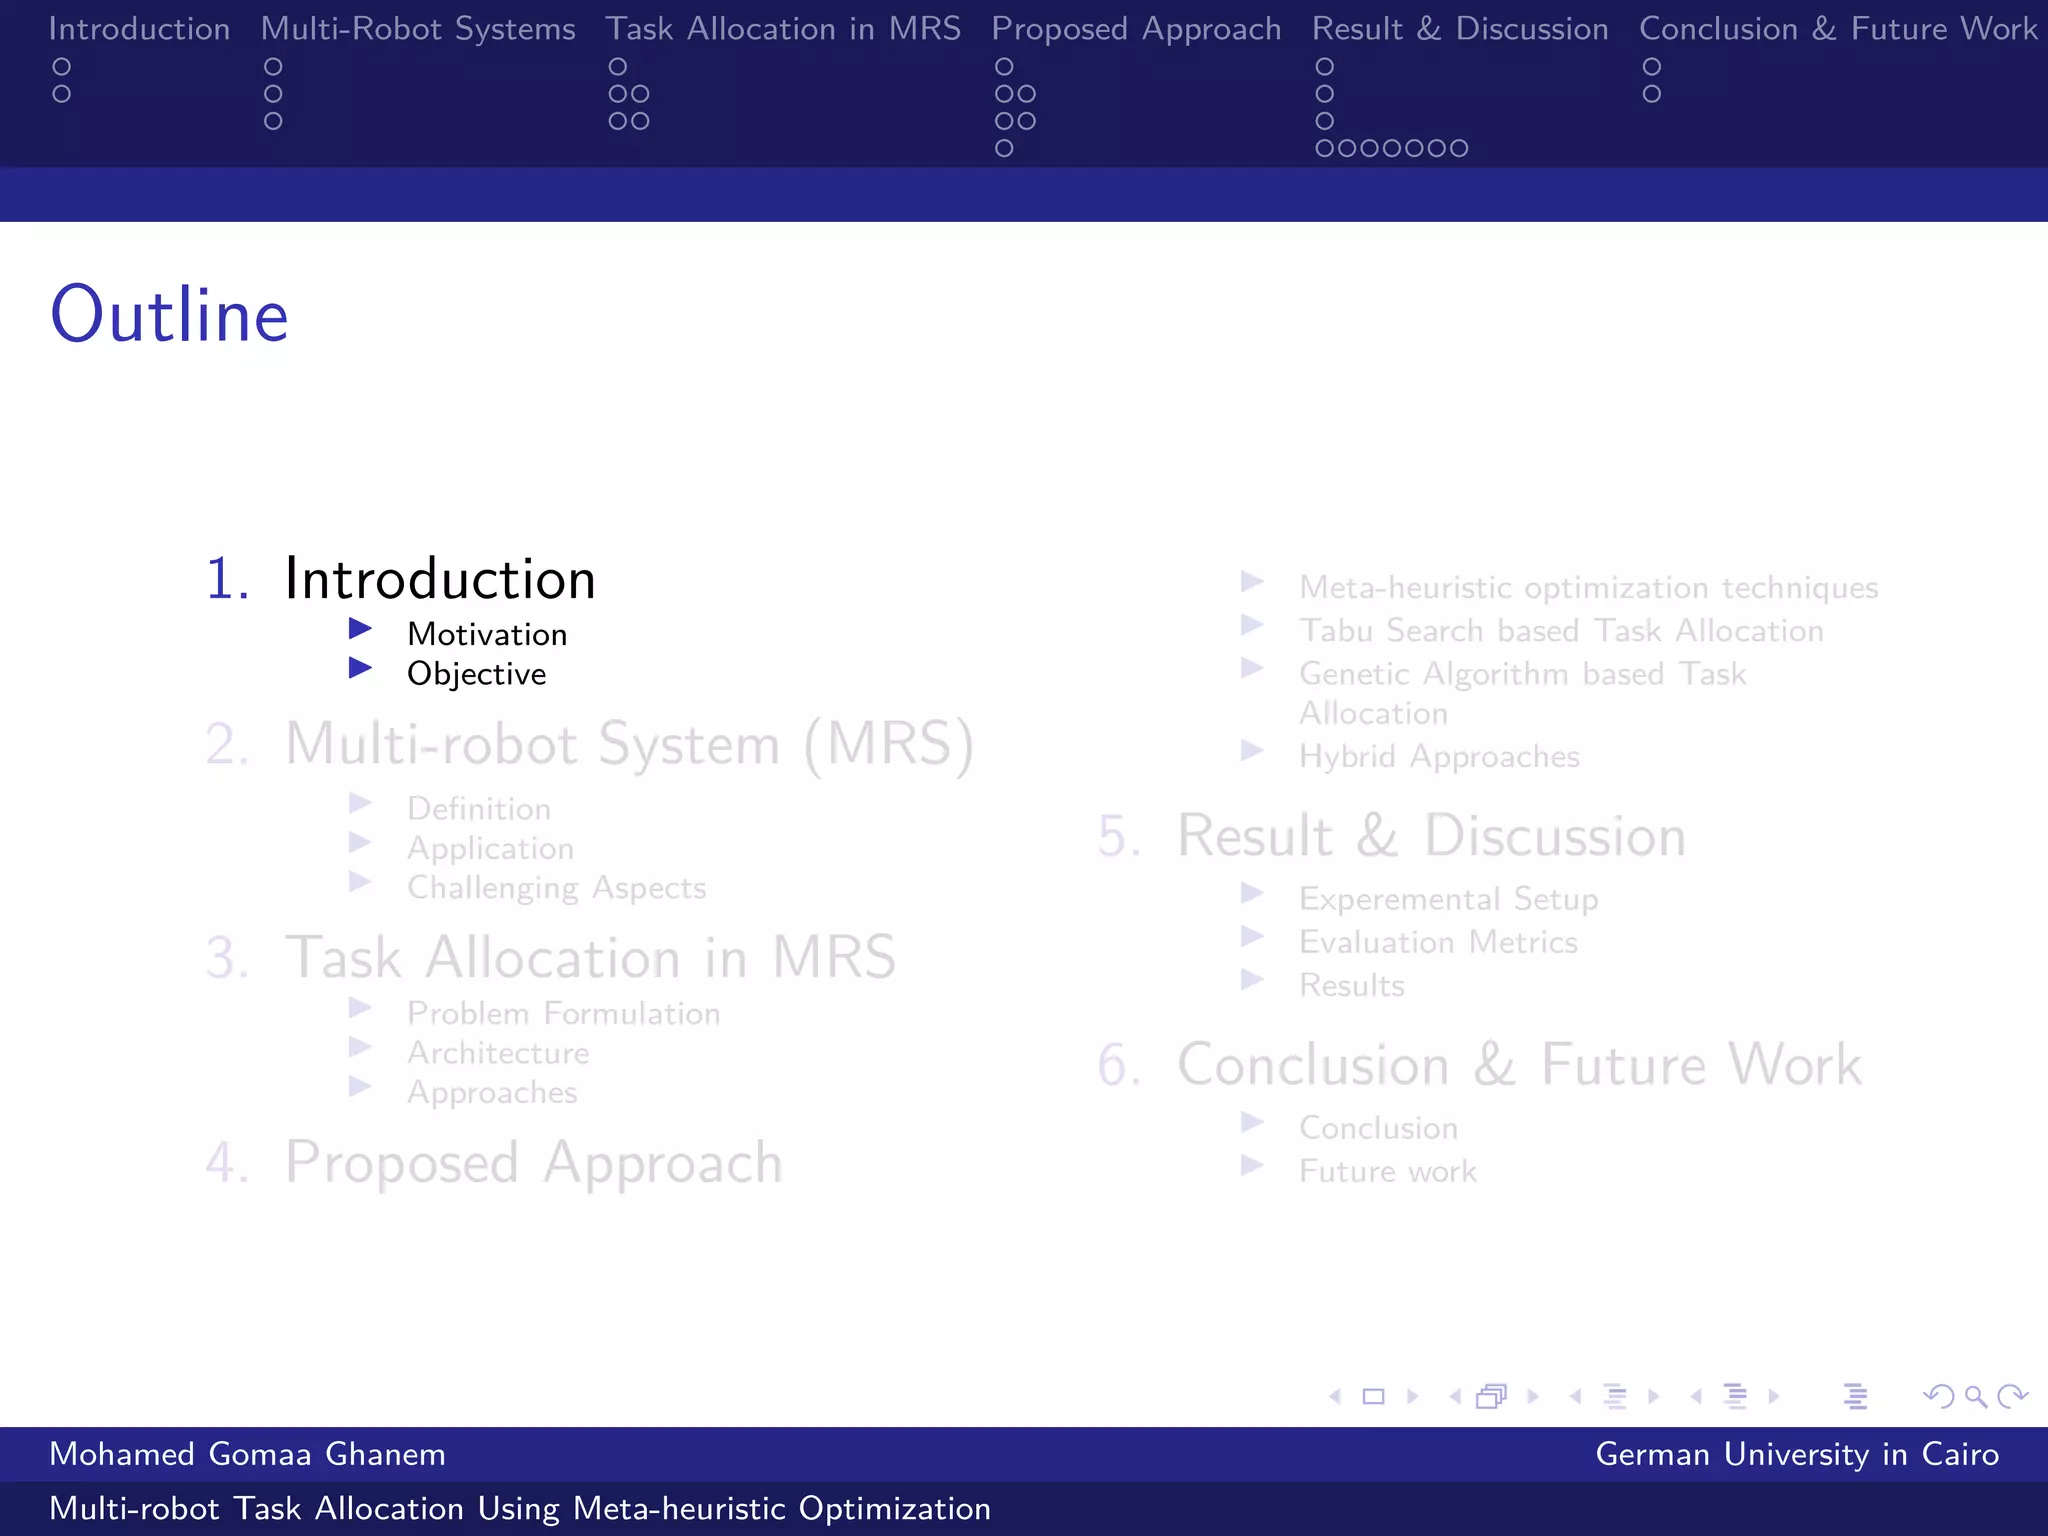Click the previous slide arrow icon
This screenshot has height=1536, width=2048.
[x=1335, y=1397]
